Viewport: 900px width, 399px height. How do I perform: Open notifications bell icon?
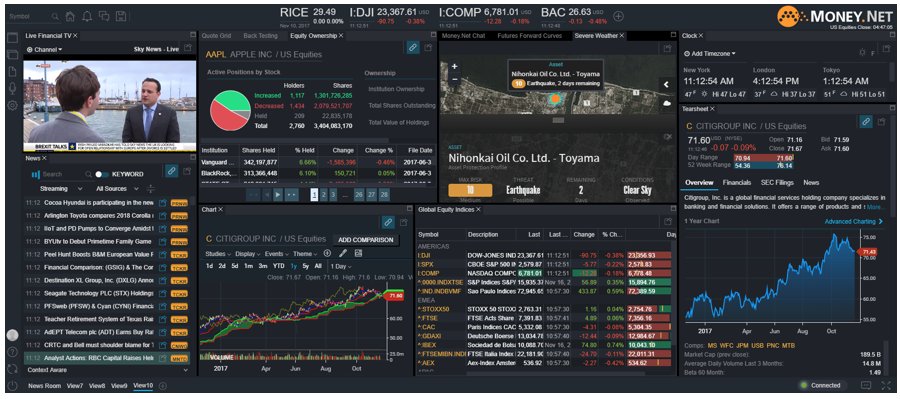coord(87,16)
